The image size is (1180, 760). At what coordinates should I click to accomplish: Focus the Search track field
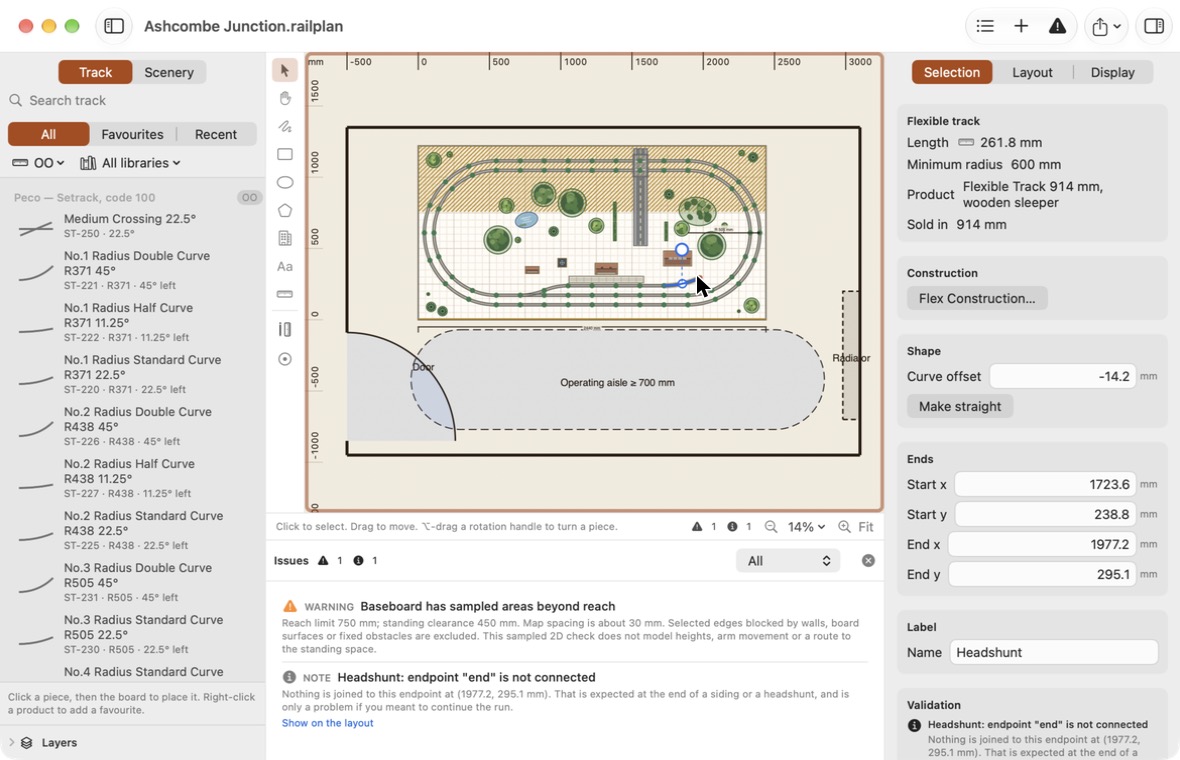coord(132,101)
